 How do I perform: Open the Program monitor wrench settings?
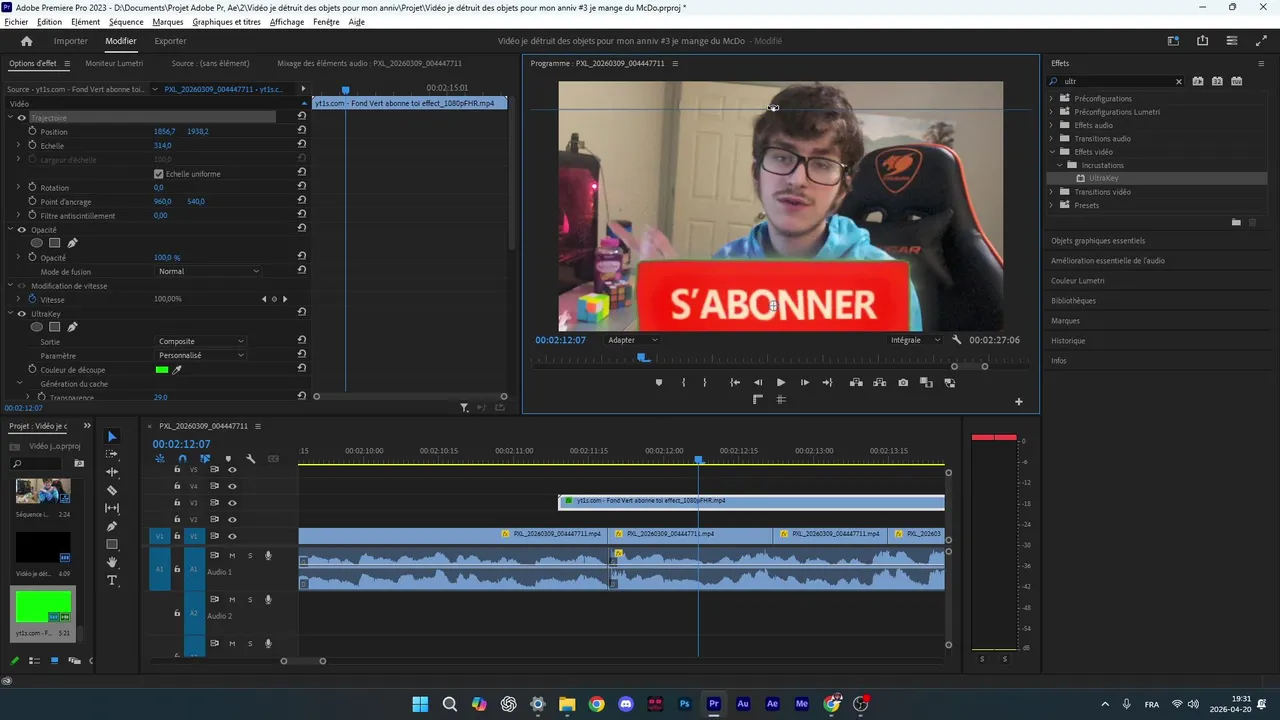pos(956,340)
